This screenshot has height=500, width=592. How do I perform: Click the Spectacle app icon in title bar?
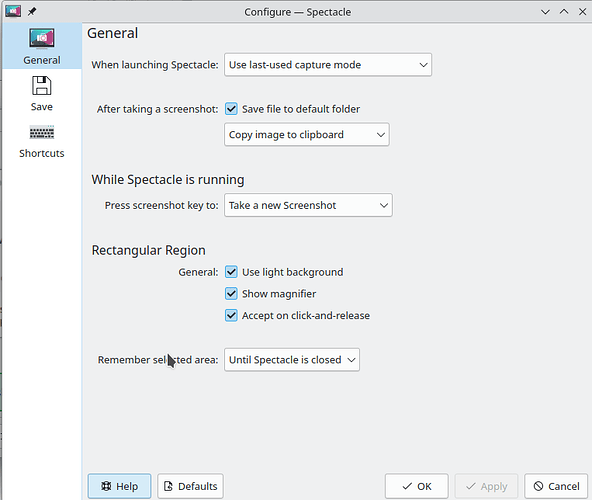13,11
